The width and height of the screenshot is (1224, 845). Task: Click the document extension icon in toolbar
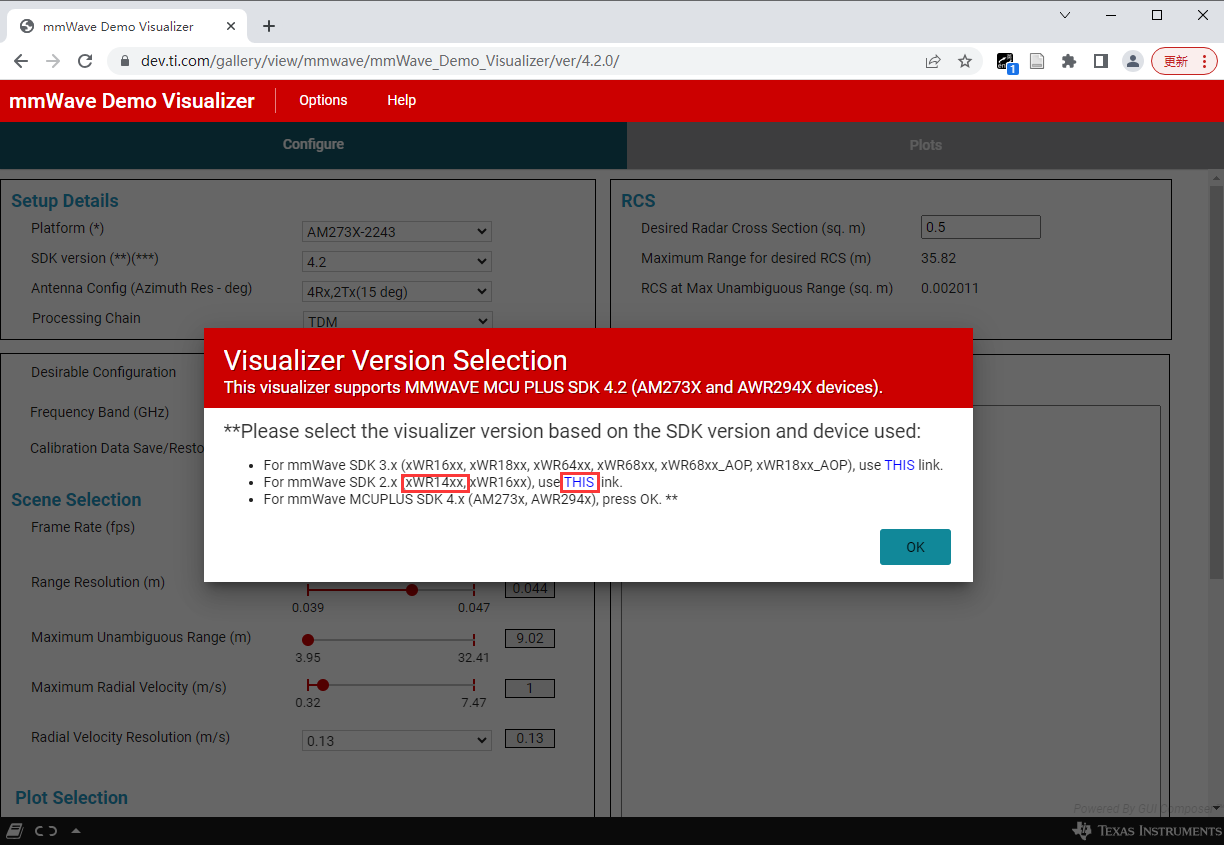pyautogui.click(x=1037, y=61)
